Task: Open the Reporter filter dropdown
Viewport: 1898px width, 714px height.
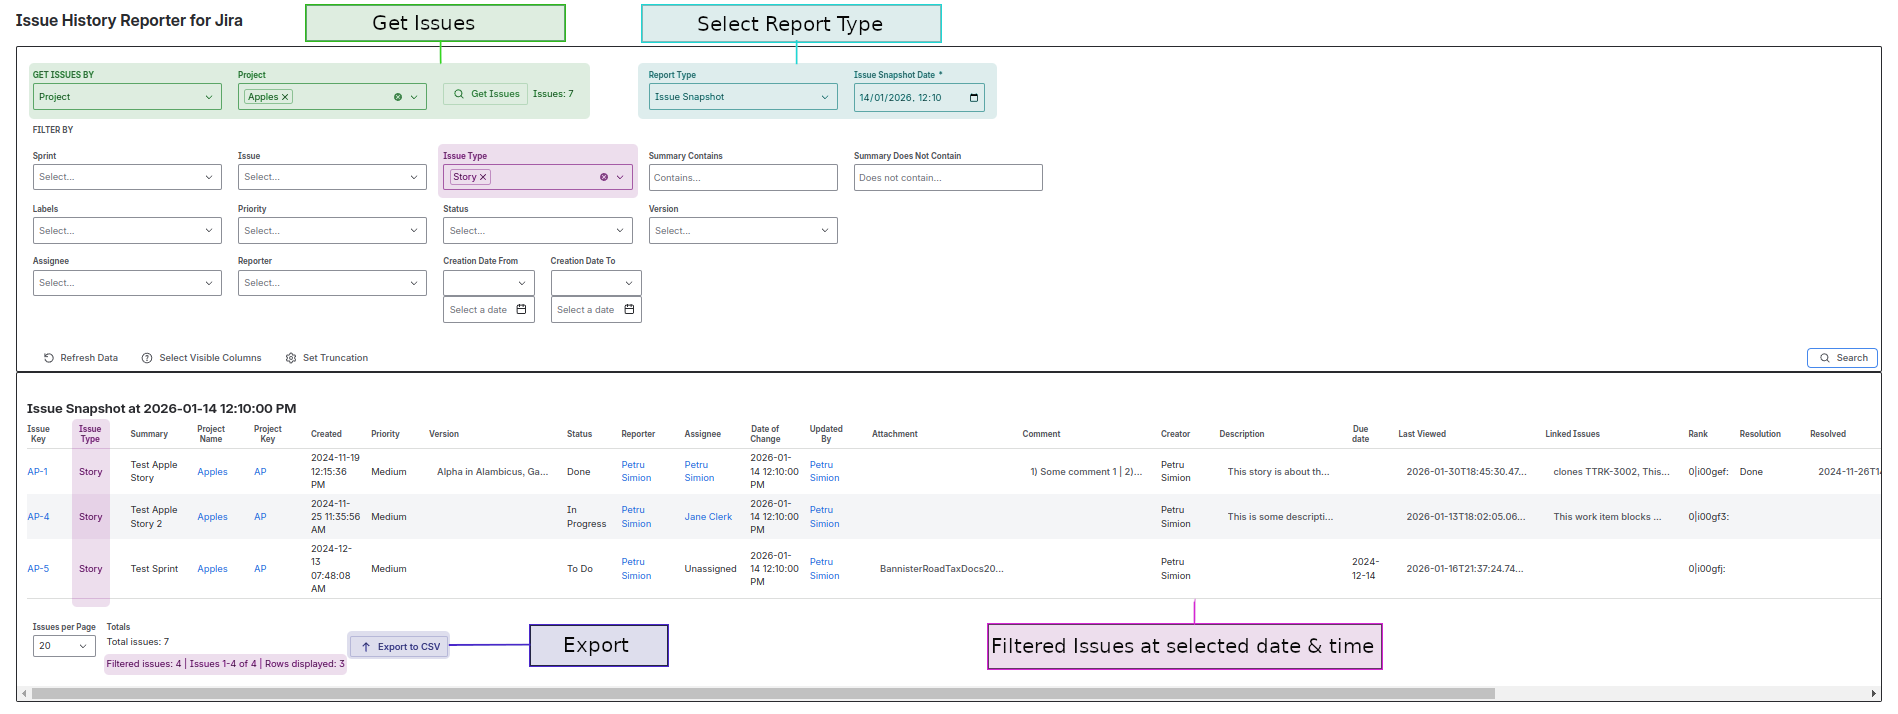Action: point(332,283)
